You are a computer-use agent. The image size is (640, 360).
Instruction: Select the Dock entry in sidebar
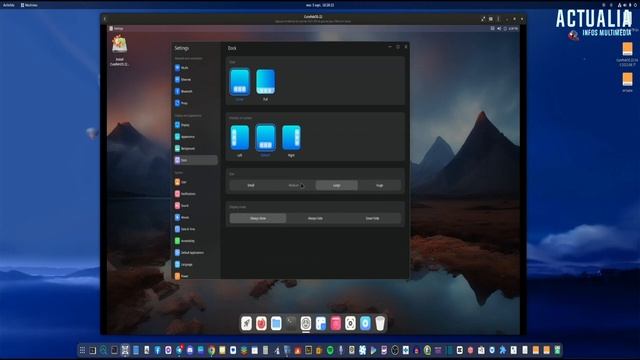pyautogui.click(x=195, y=160)
